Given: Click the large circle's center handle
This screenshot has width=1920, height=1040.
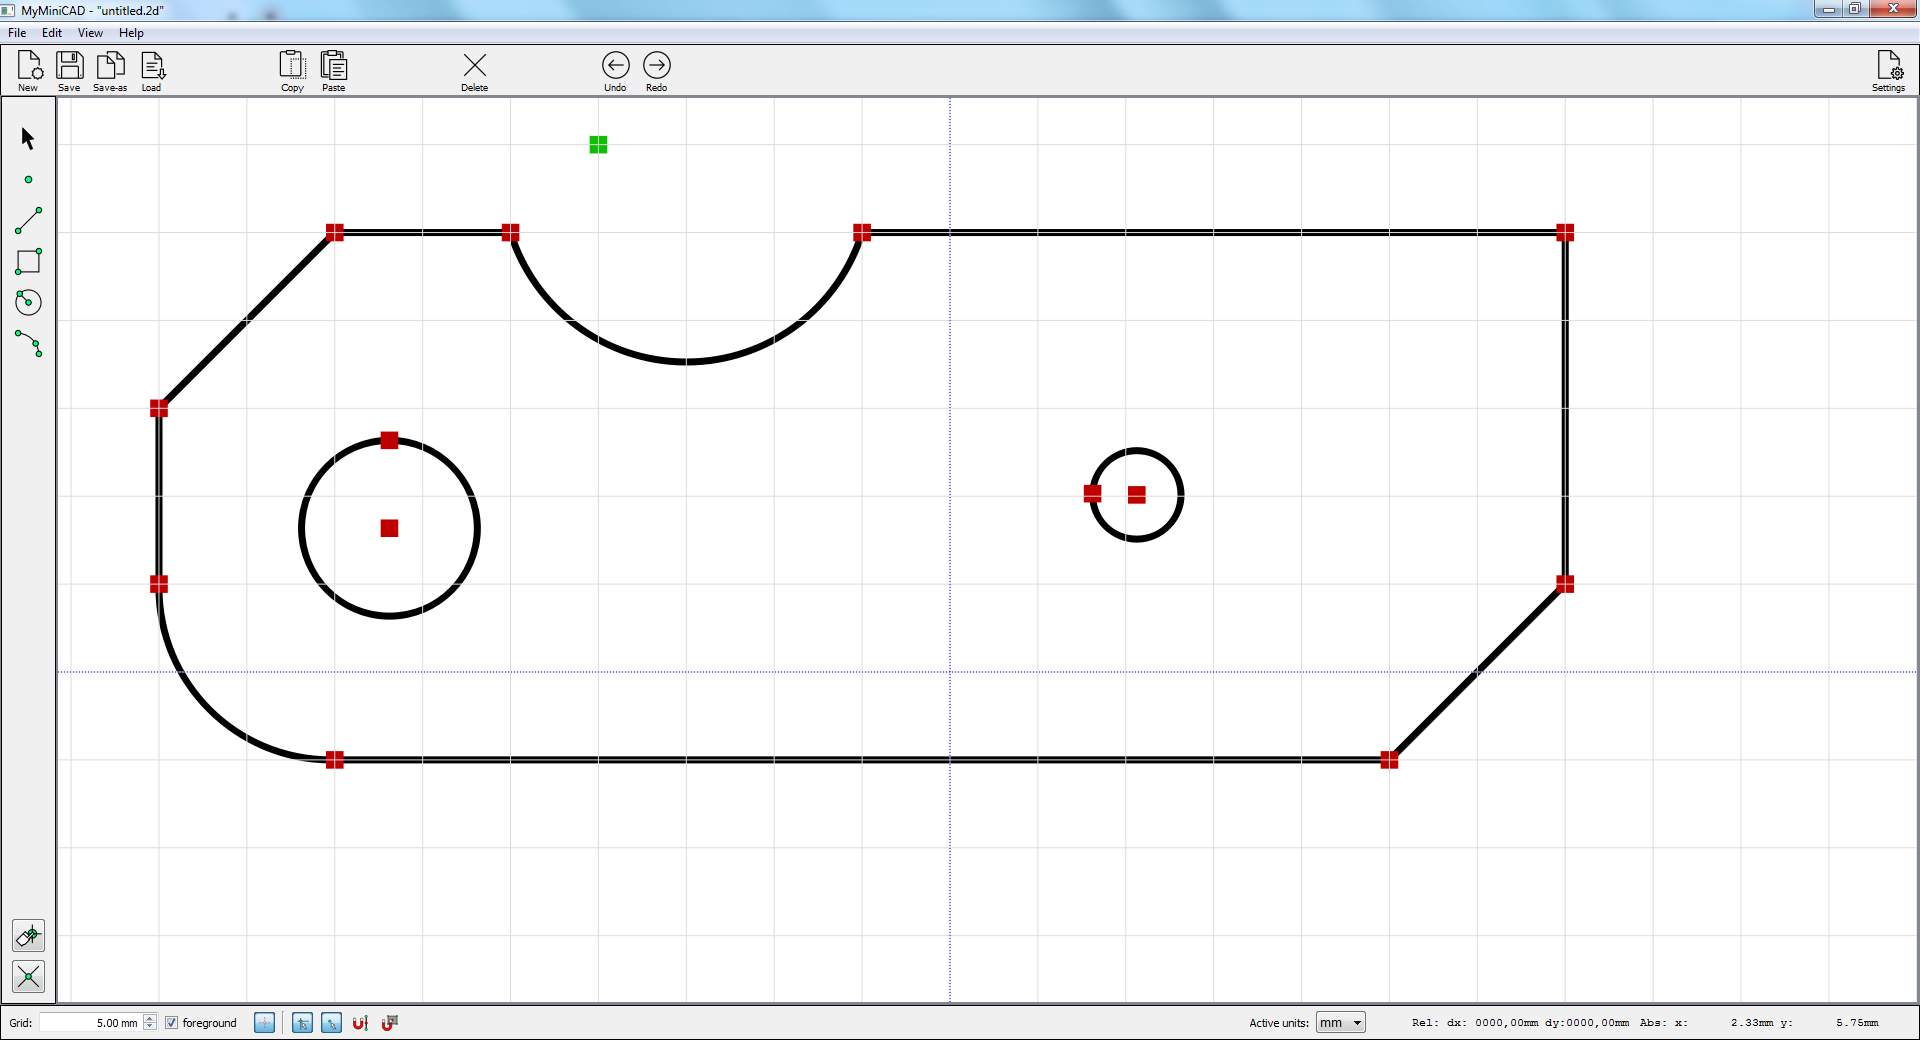Looking at the screenshot, I should pyautogui.click(x=390, y=528).
